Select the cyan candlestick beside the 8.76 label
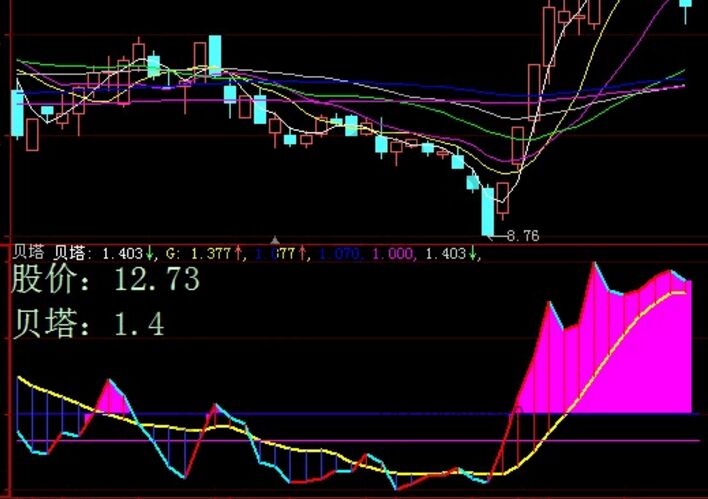 tap(488, 210)
